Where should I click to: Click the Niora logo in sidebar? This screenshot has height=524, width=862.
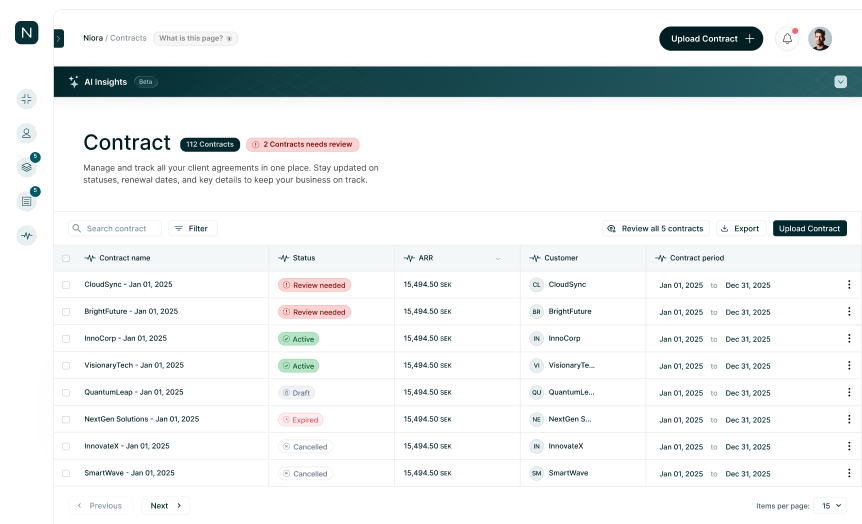point(27,32)
